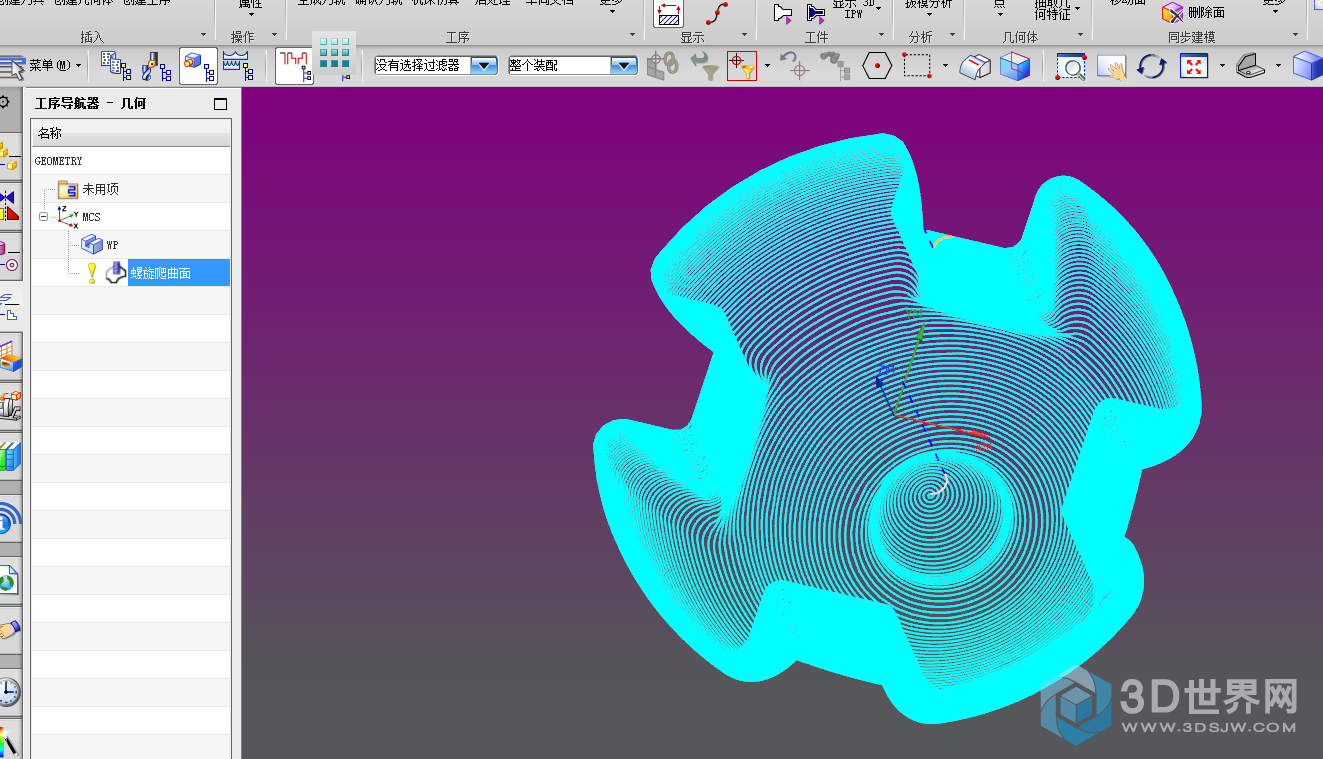Click the 删除面 button label

click(x=1206, y=12)
